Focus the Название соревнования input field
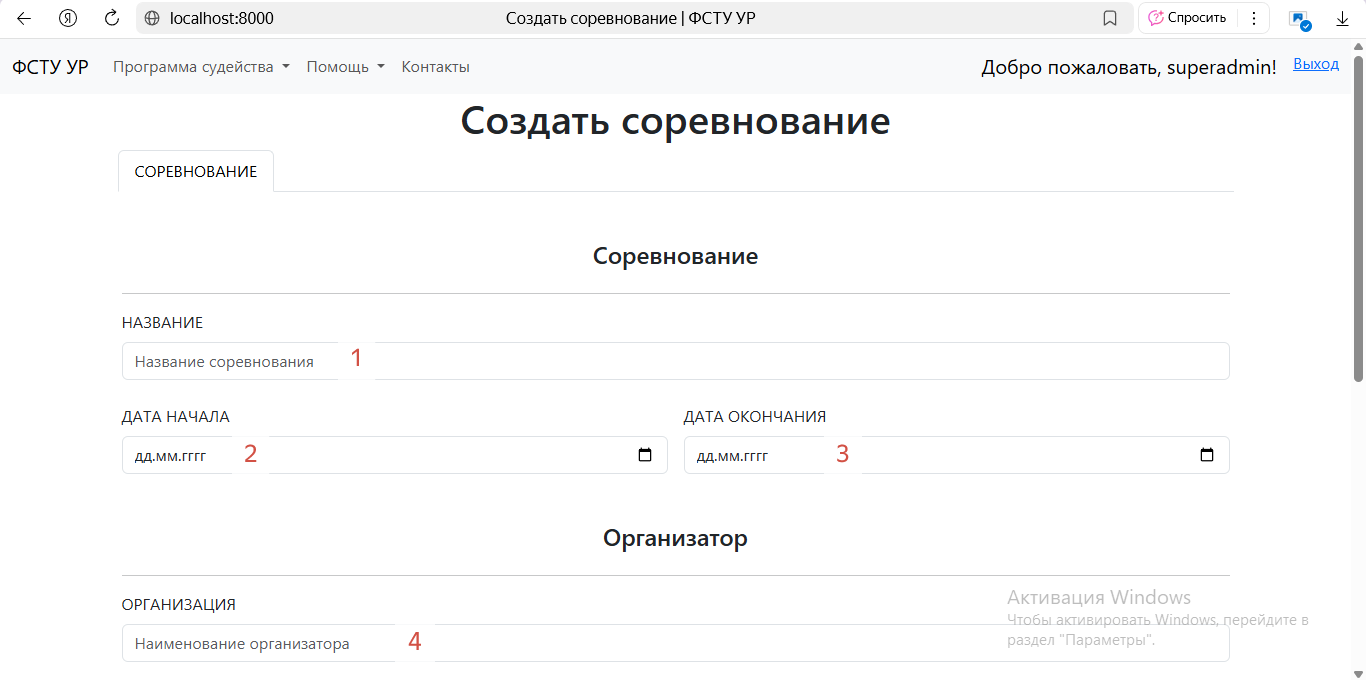The width and height of the screenshot is (1366, 680). [x=675, y=361]
